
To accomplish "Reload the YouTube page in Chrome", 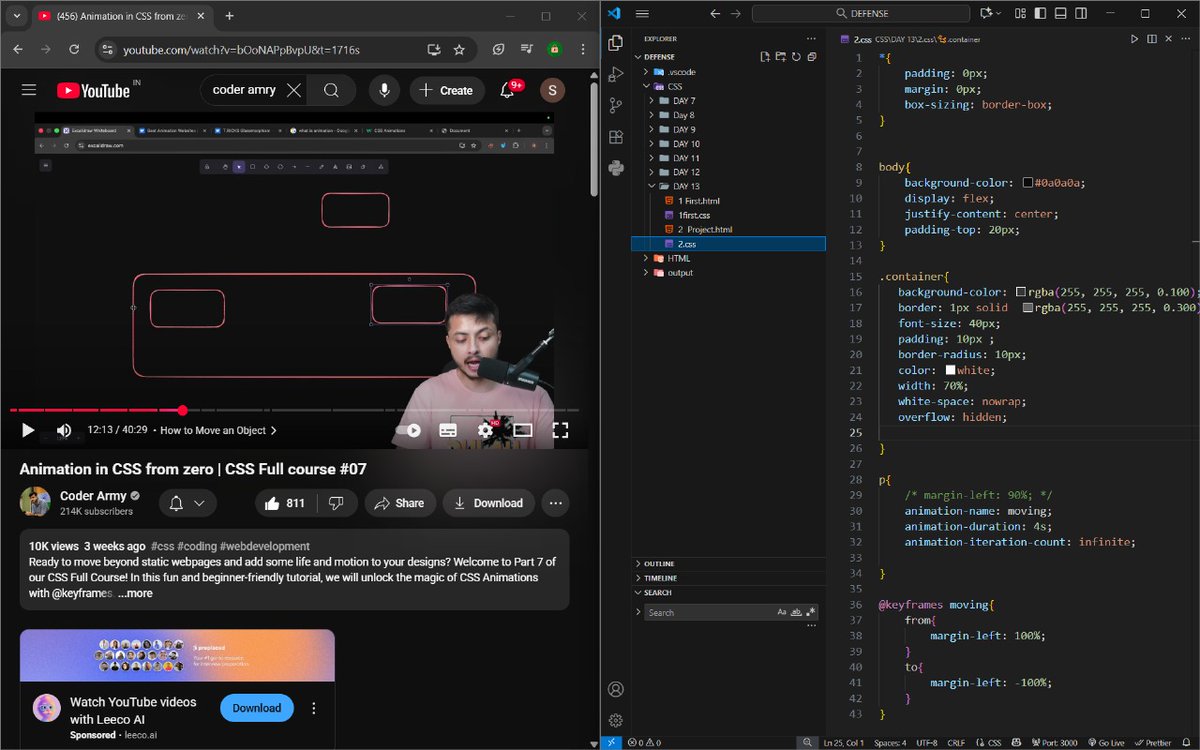I will click(74, 49).
